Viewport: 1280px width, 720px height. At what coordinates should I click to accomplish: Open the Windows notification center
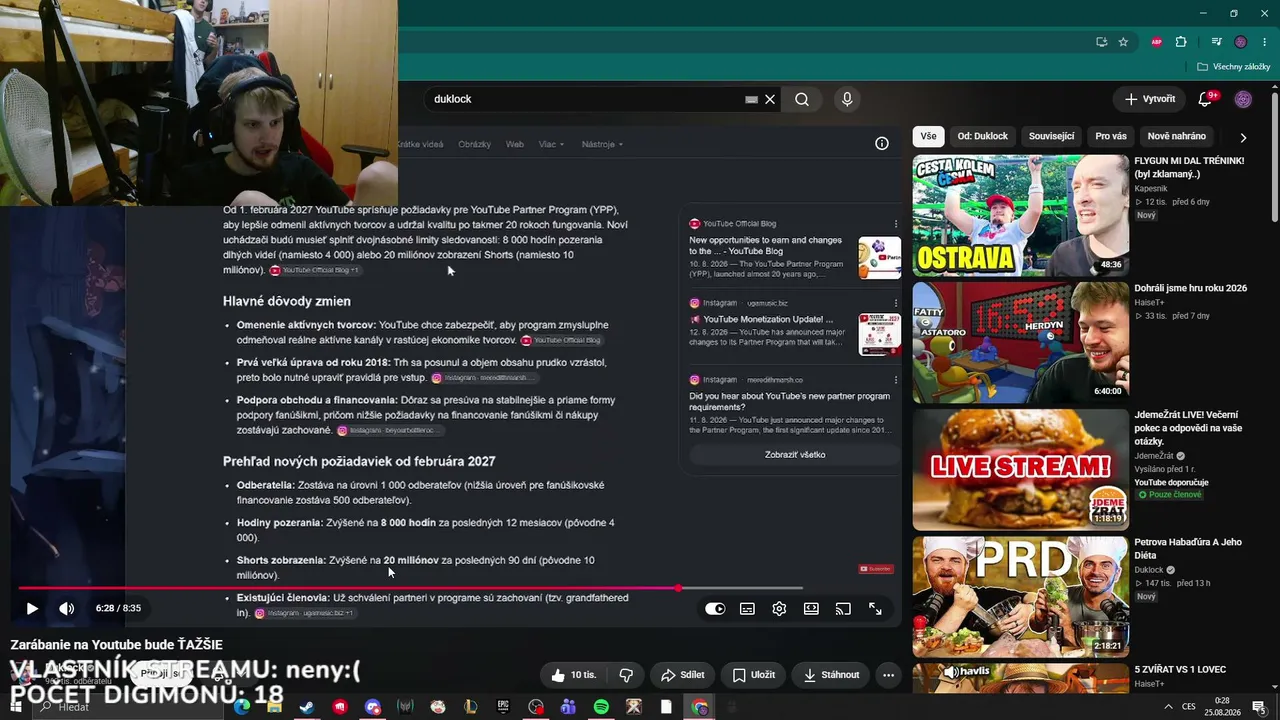coord(1259,707)
